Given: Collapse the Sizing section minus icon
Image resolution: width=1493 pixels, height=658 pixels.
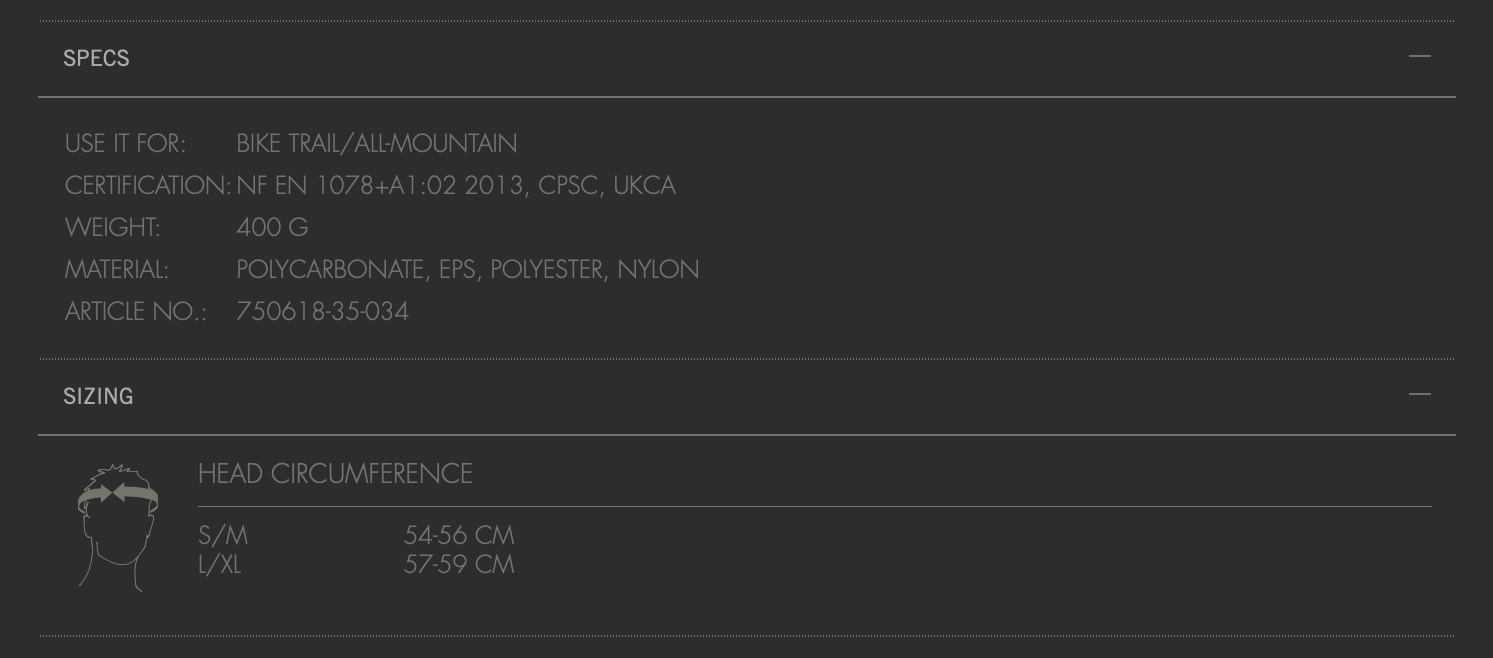Looking at the screenshot, I should click(x=1419, y=394).
